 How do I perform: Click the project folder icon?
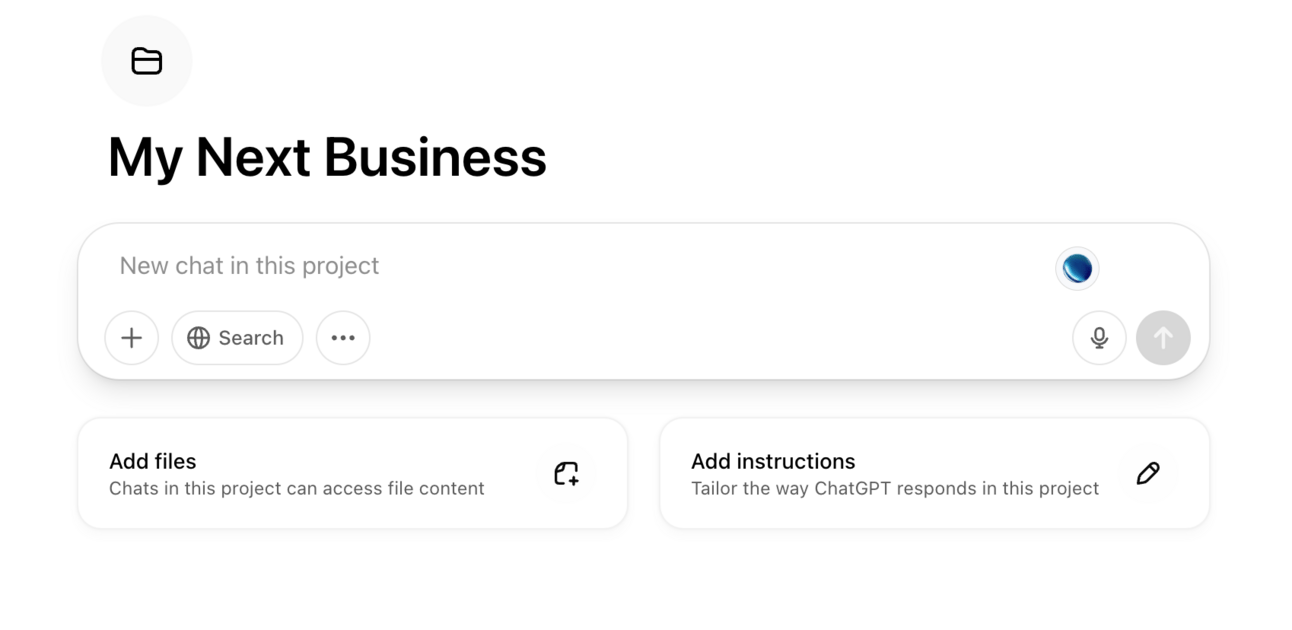pos(147,61)
